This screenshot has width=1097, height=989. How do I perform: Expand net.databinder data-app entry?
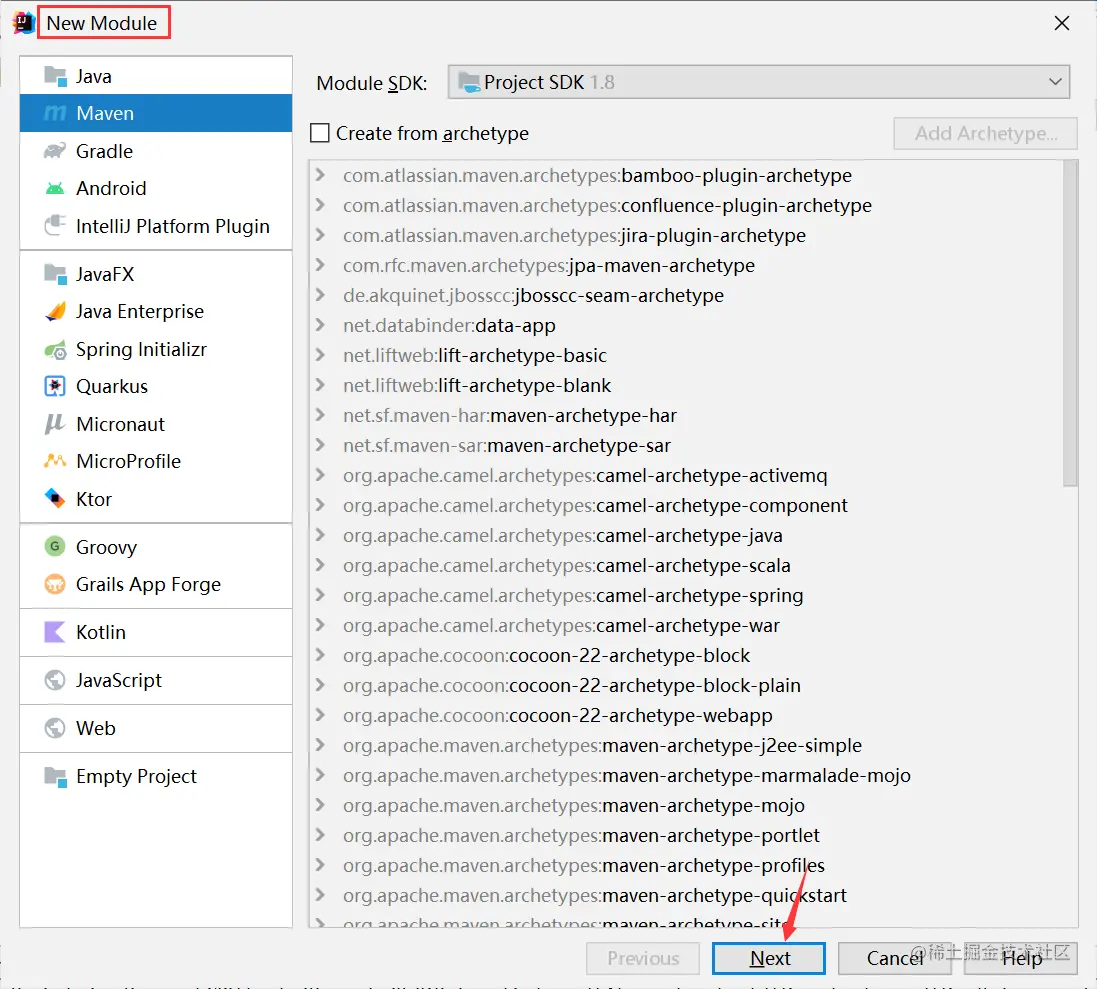point(320,325)
